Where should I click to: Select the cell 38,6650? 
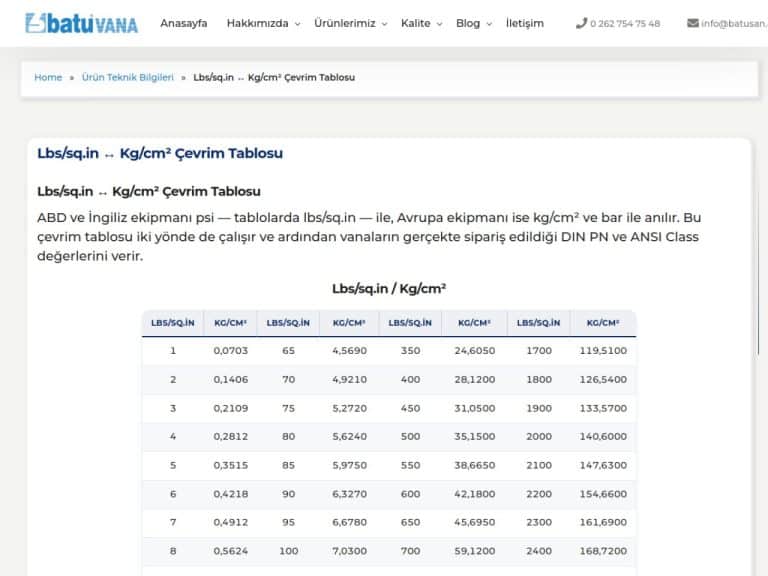pyautogui.click(x=475, y=465)
